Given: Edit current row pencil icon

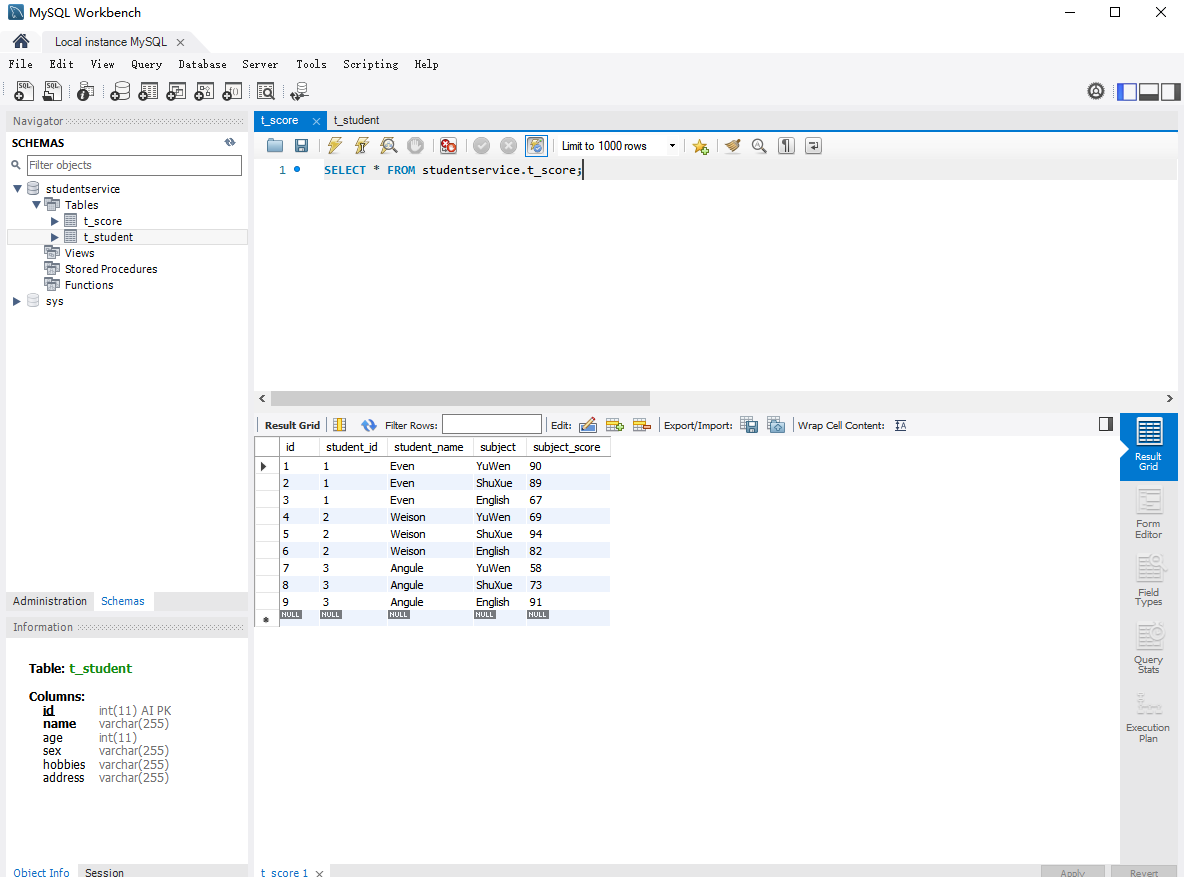Looking at the screenshot, I should click(588, 425).
